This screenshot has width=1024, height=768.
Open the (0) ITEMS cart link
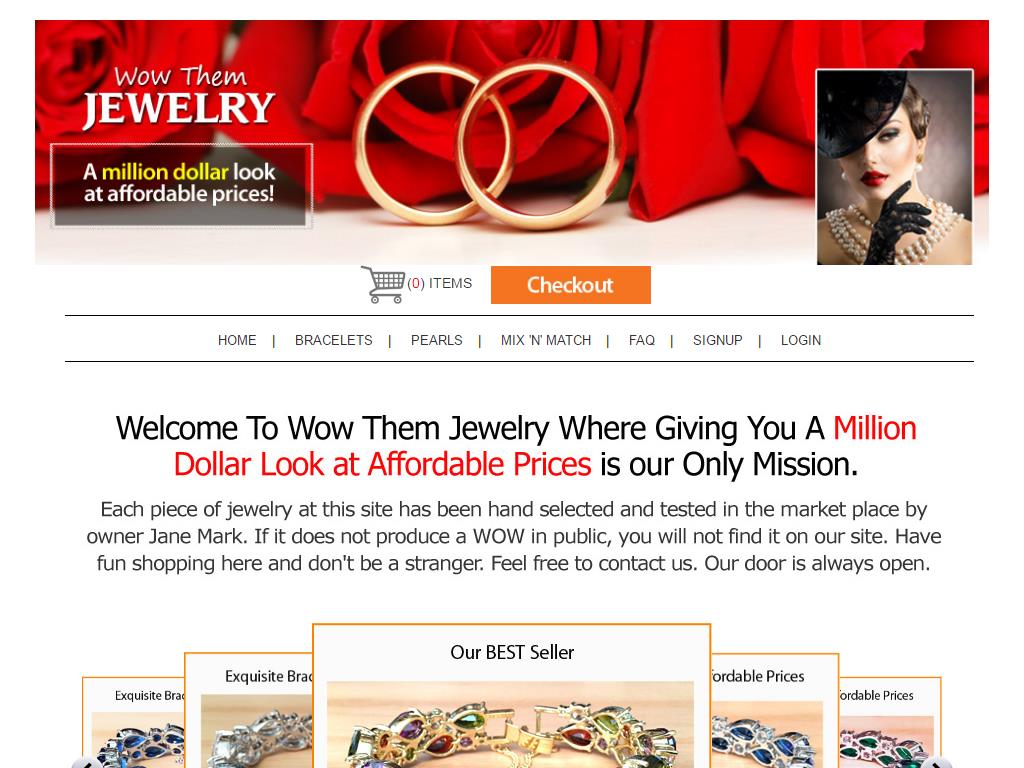[440, 283]
